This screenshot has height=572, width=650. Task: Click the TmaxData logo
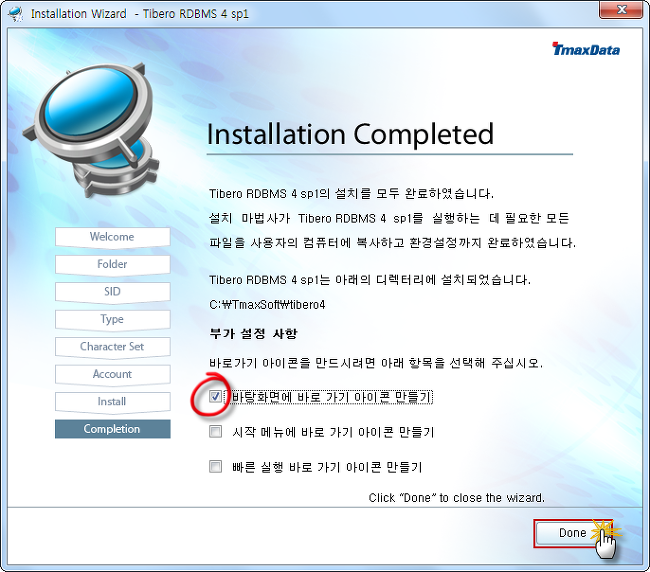click(x=586, y=49)
